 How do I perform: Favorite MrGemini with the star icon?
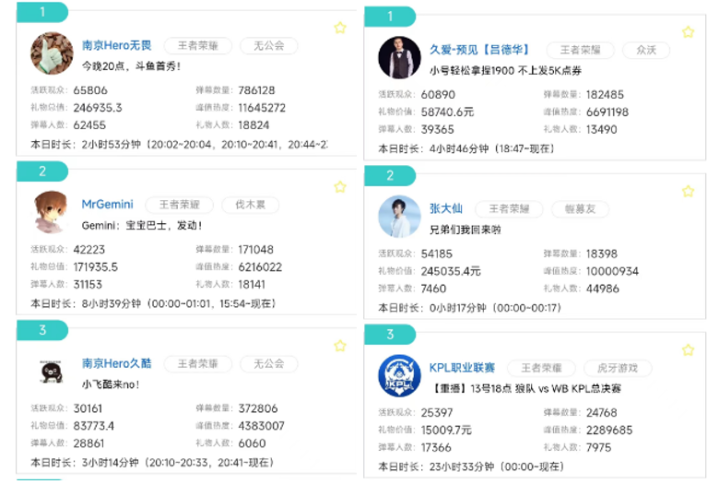pyautogui.click(x=340, y=187)
